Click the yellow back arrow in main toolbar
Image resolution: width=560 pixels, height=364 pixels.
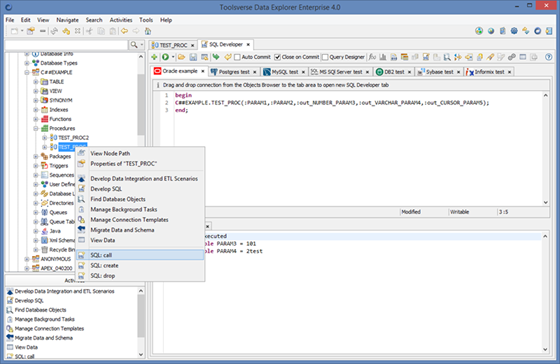tap(124, 31)
